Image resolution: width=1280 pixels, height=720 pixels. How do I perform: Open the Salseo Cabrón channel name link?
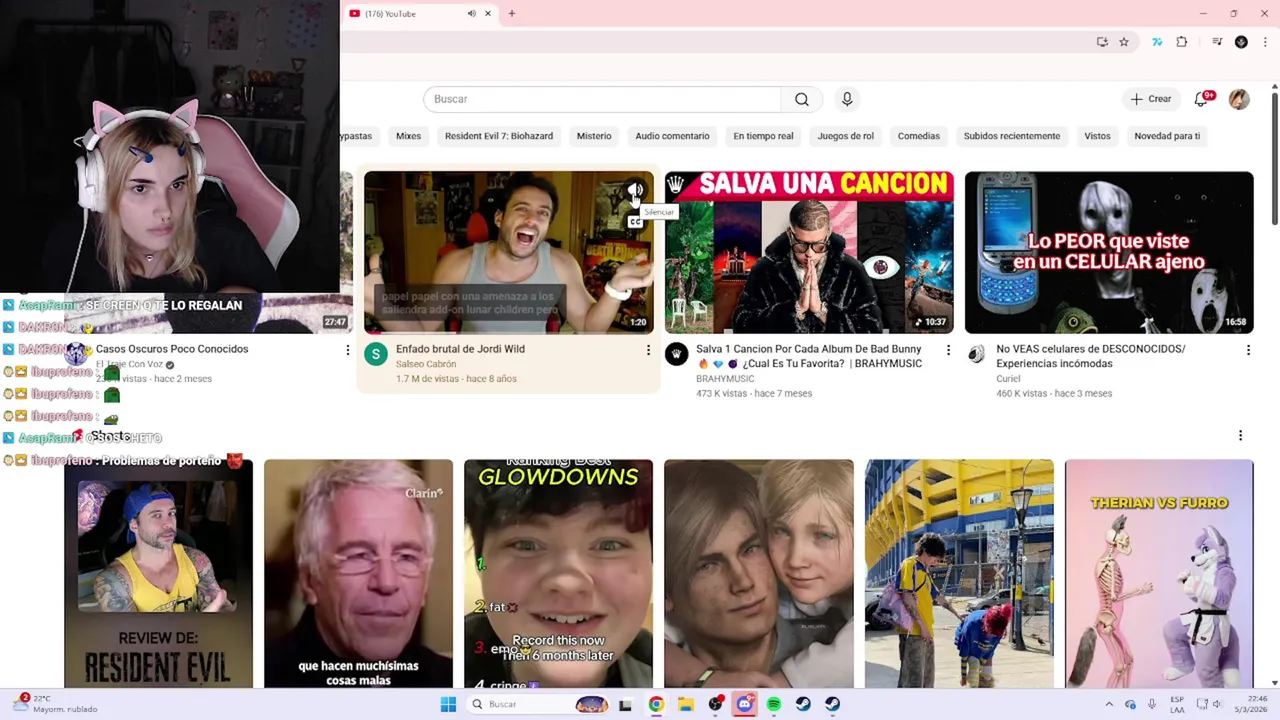point(426,364)
